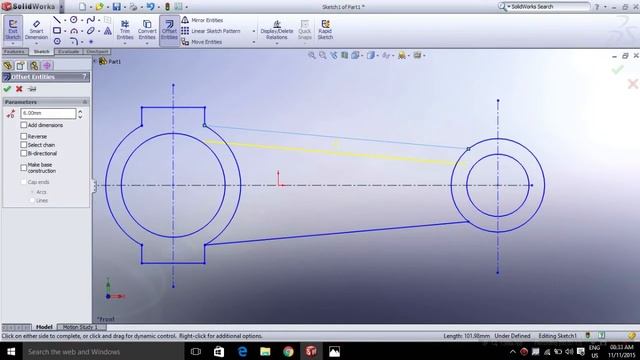Select the Point sketch tool
The image size is (640, 360).
(91, 42)
